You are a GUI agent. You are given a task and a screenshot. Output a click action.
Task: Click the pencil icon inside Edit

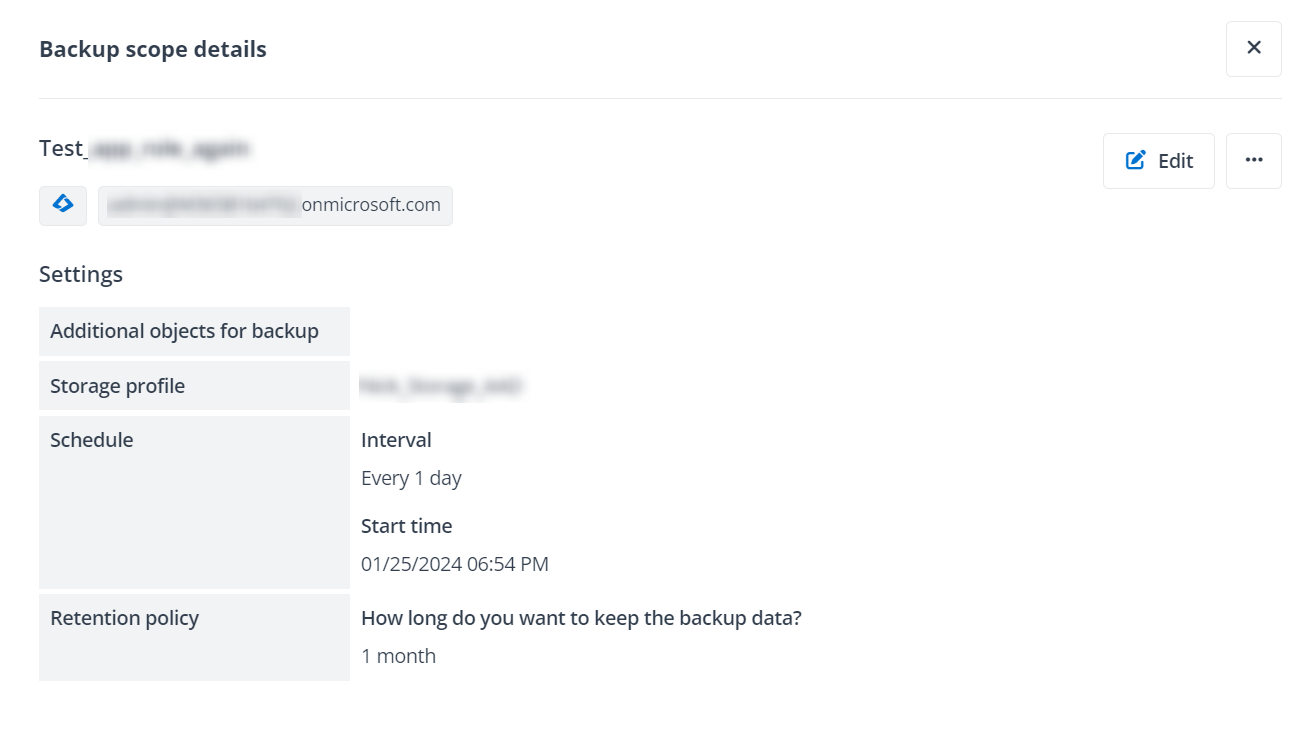(x=1135, y=160)
